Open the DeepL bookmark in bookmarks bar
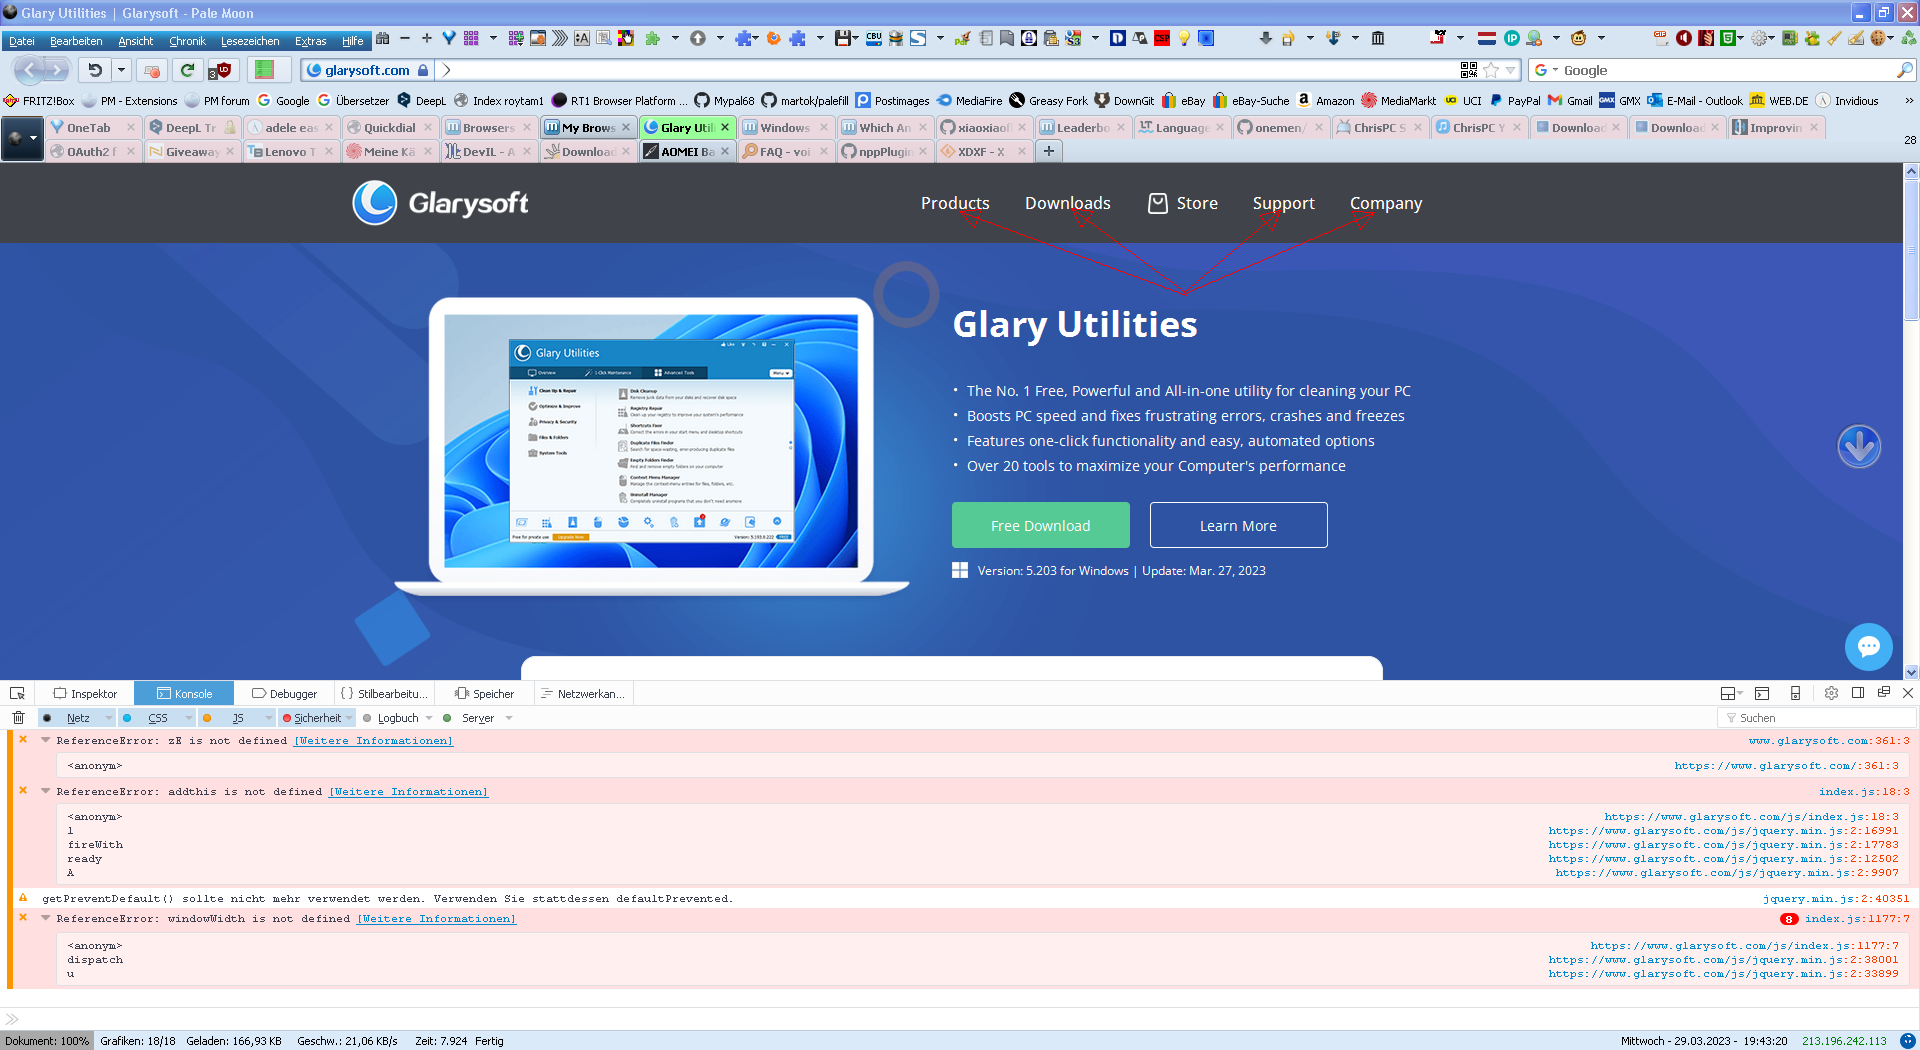 [x=421, y=101]
